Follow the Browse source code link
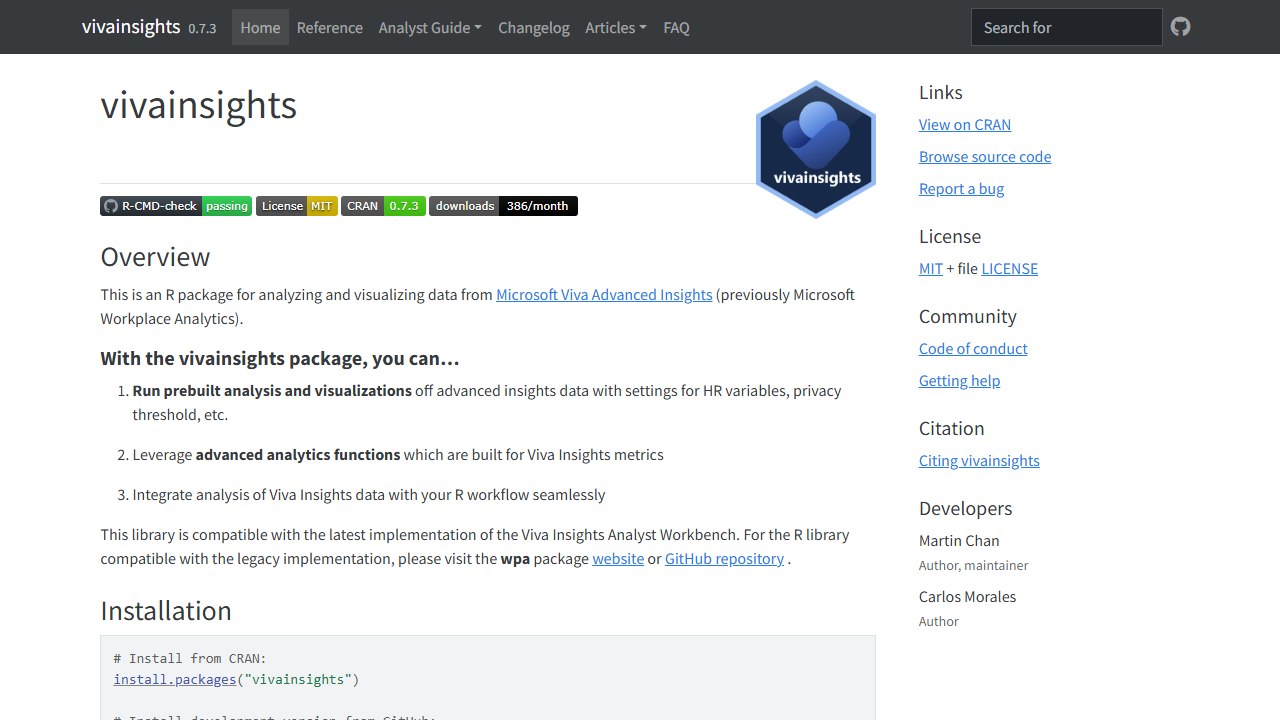 click(x=985, y=157)
